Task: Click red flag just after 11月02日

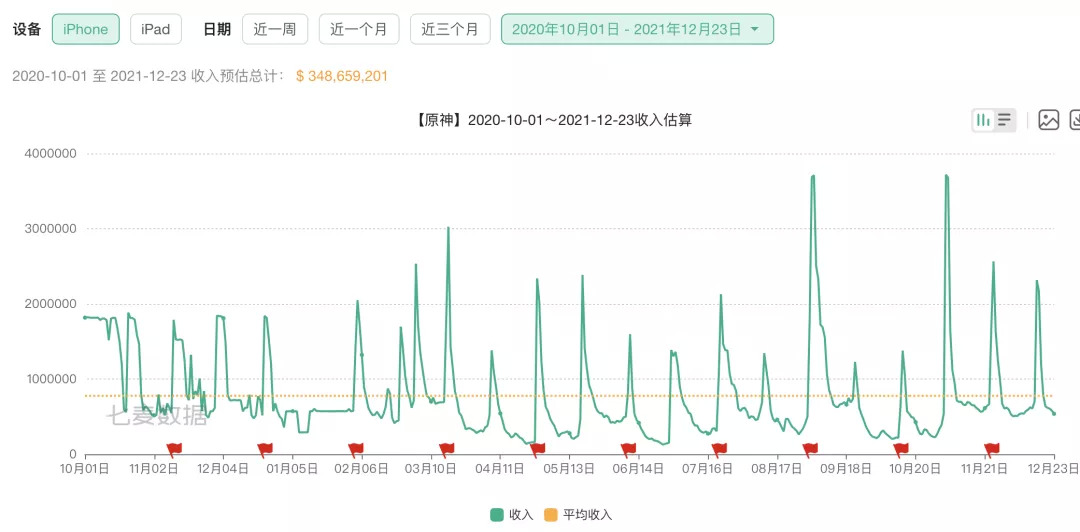Action: click(x=174, y=449)
